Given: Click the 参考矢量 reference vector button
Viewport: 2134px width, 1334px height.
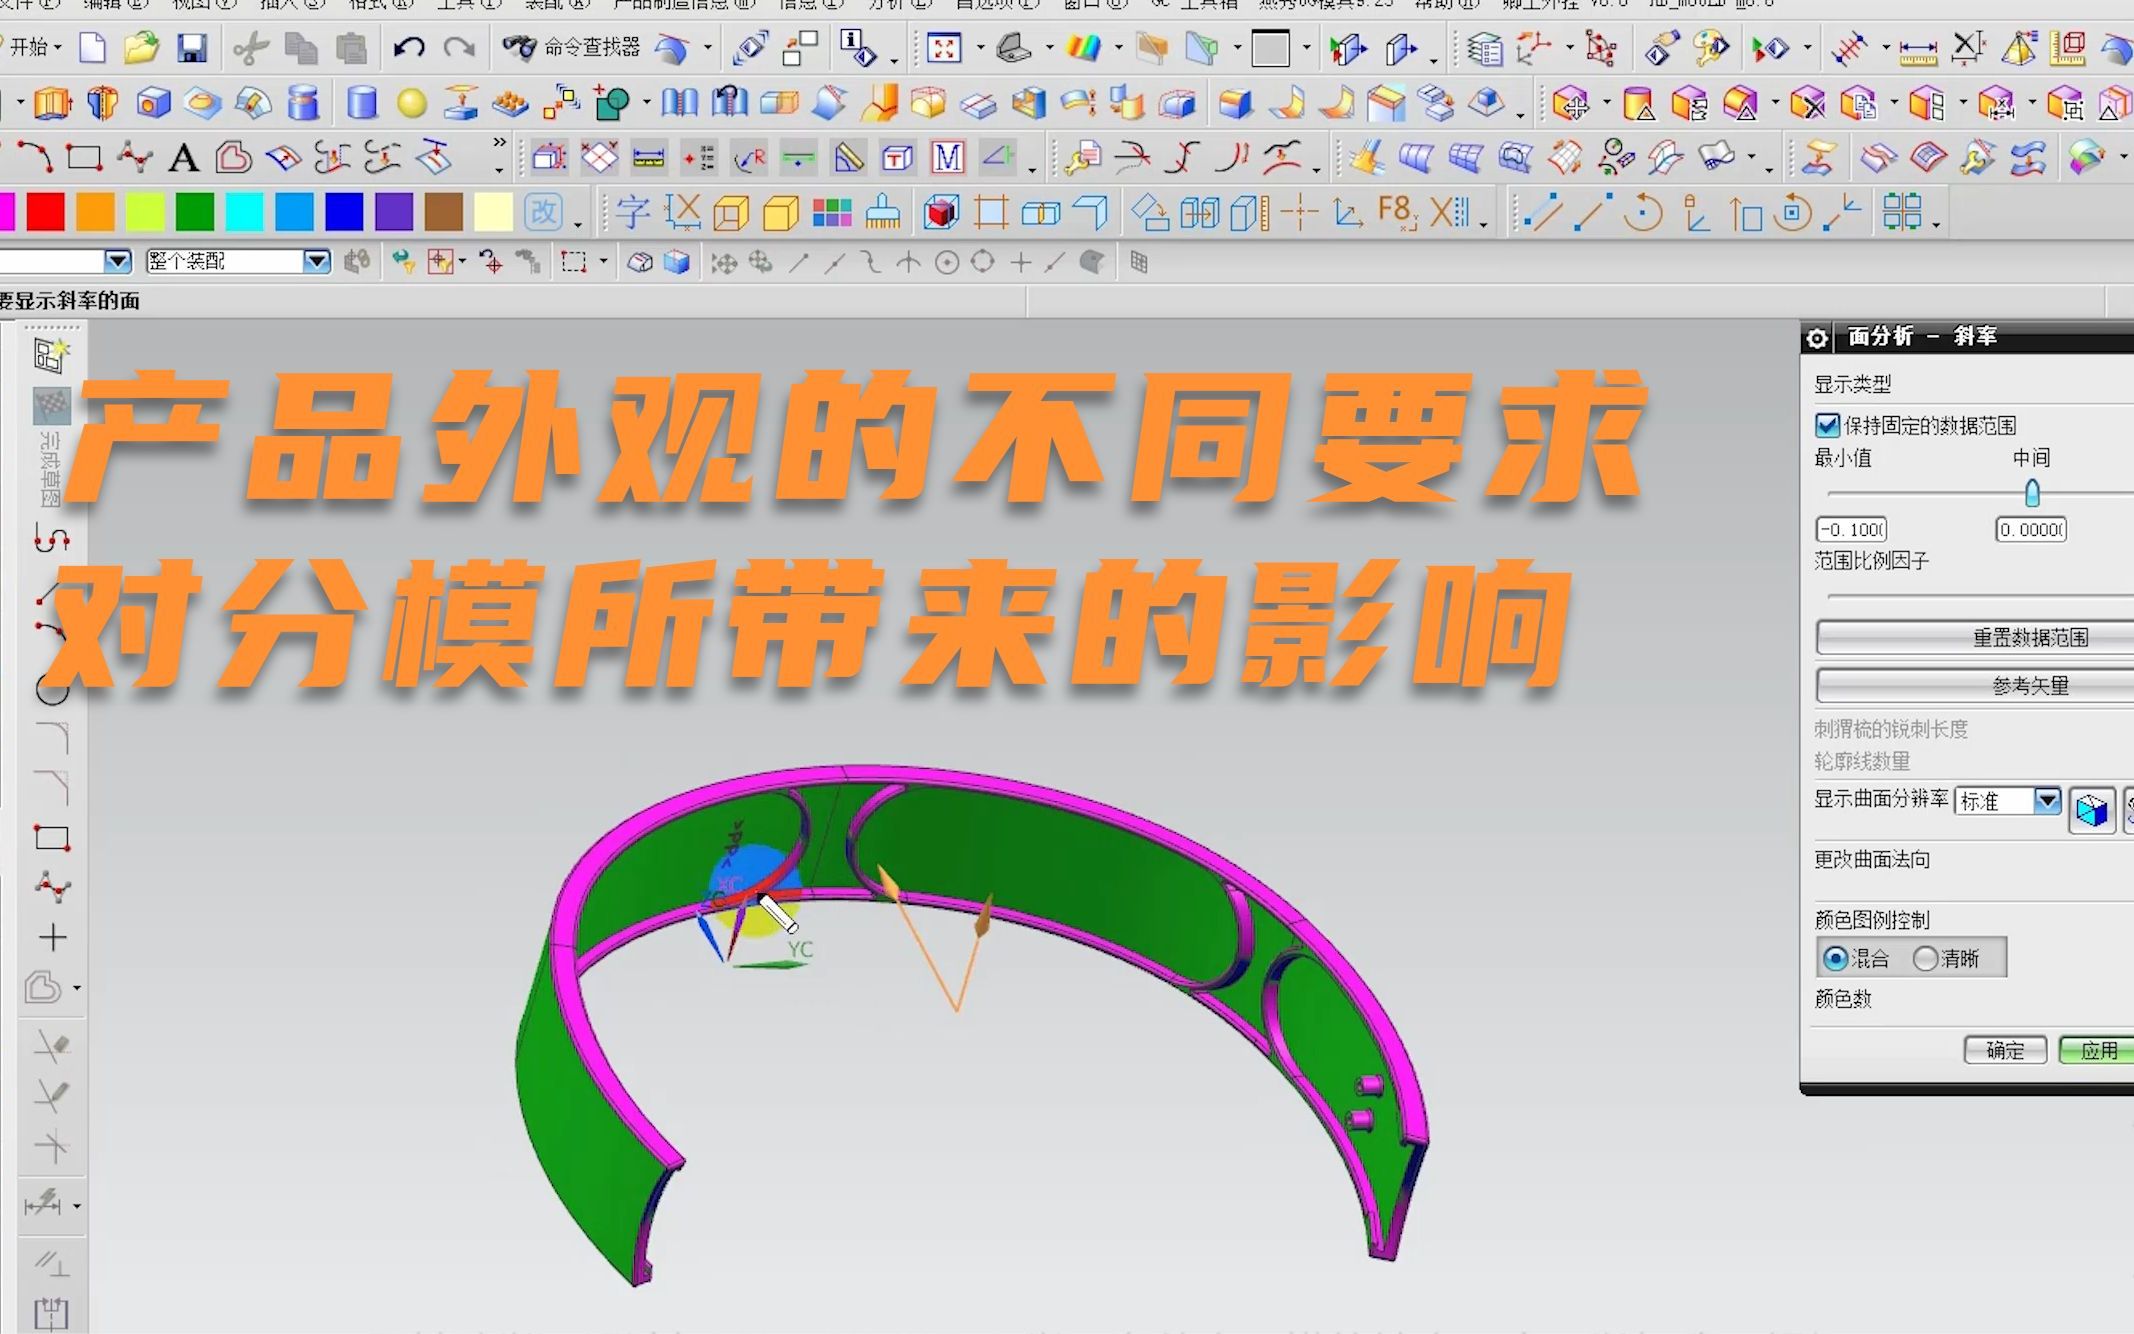Looking at the screenshot, I should coord(2030,686).
